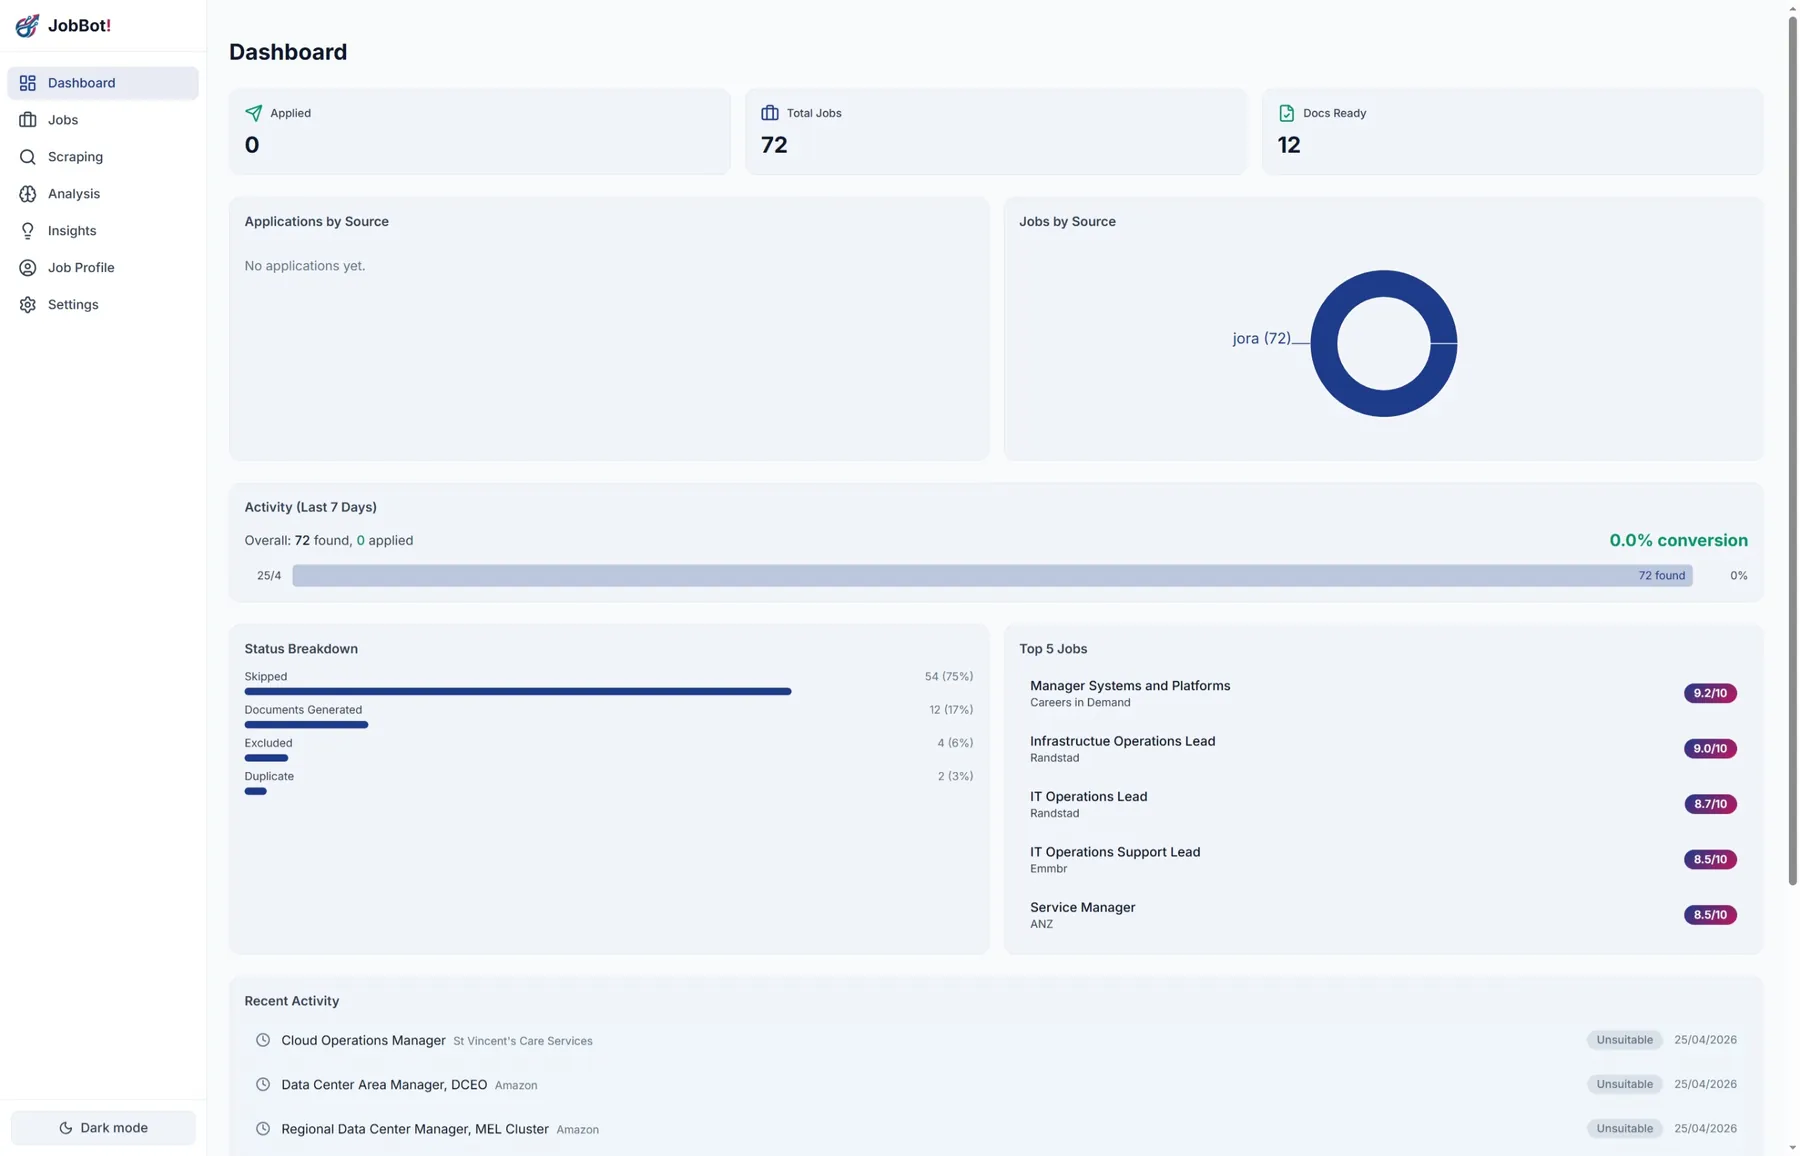
Task: Click the Applied paper-plane icon
Action: pyautogui.click(x=254, y=113)
